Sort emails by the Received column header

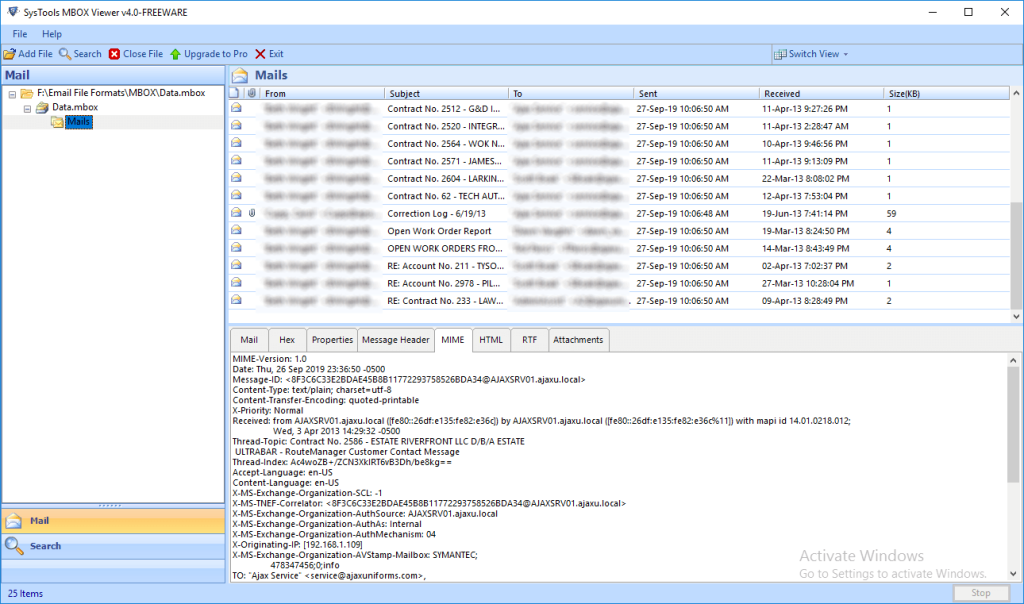click(820, 93)
